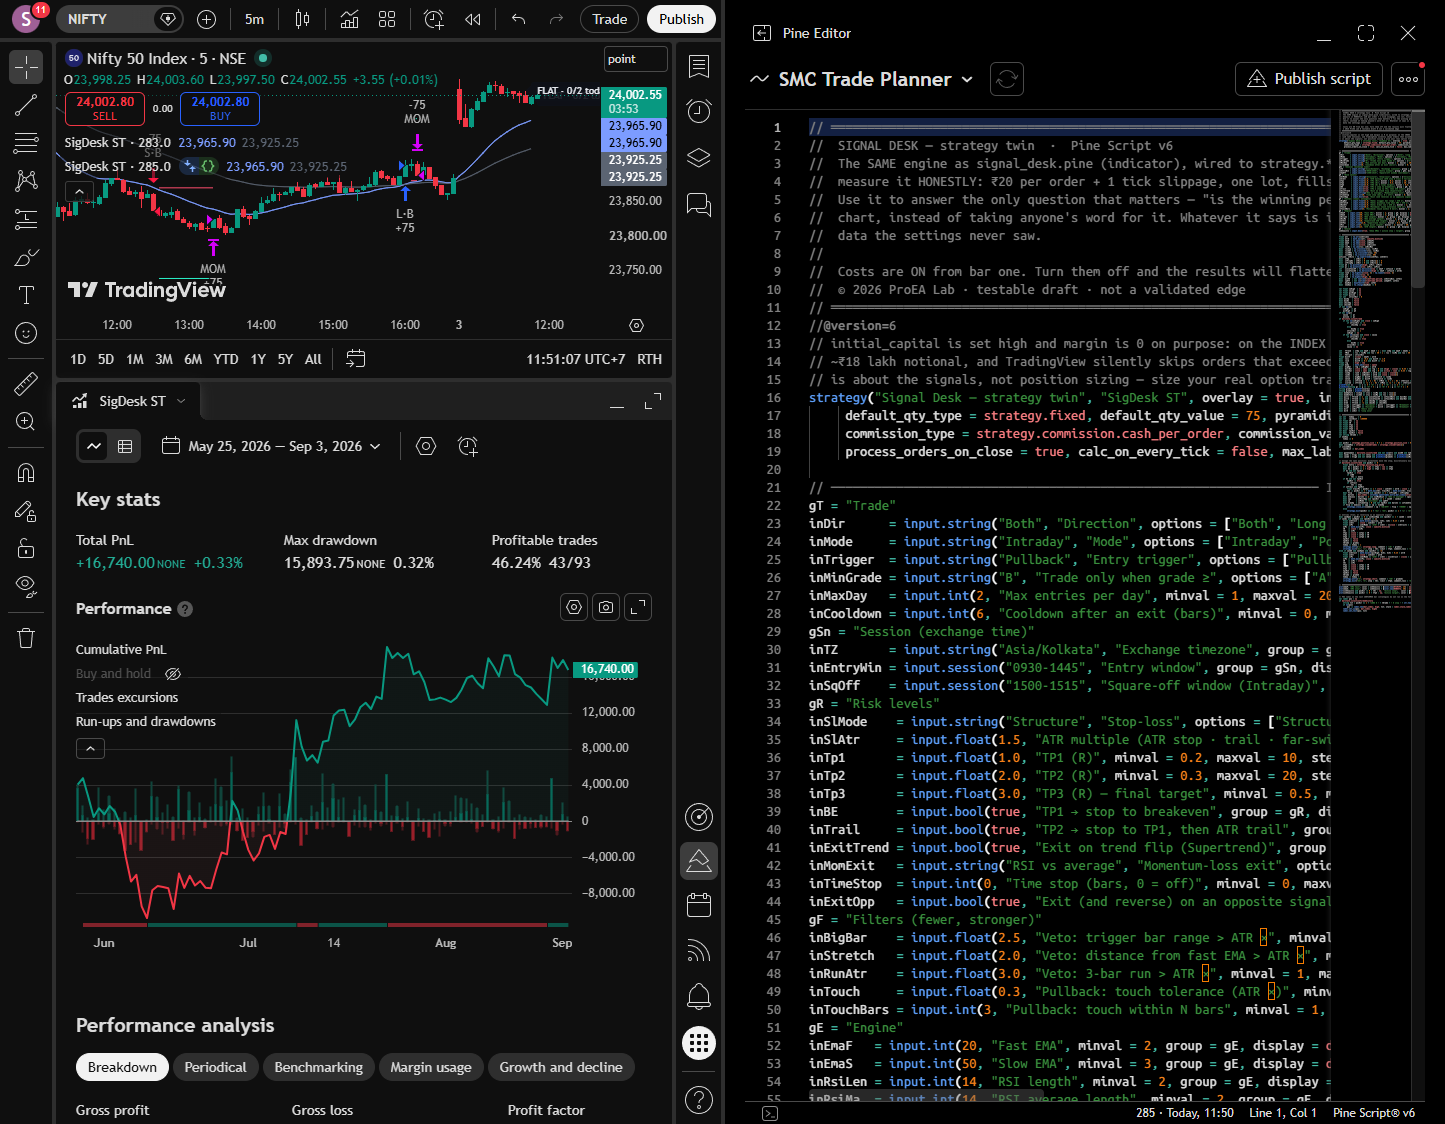Open the object tree layers panel
The image size is (1445, 1124).
pos(699,158)
